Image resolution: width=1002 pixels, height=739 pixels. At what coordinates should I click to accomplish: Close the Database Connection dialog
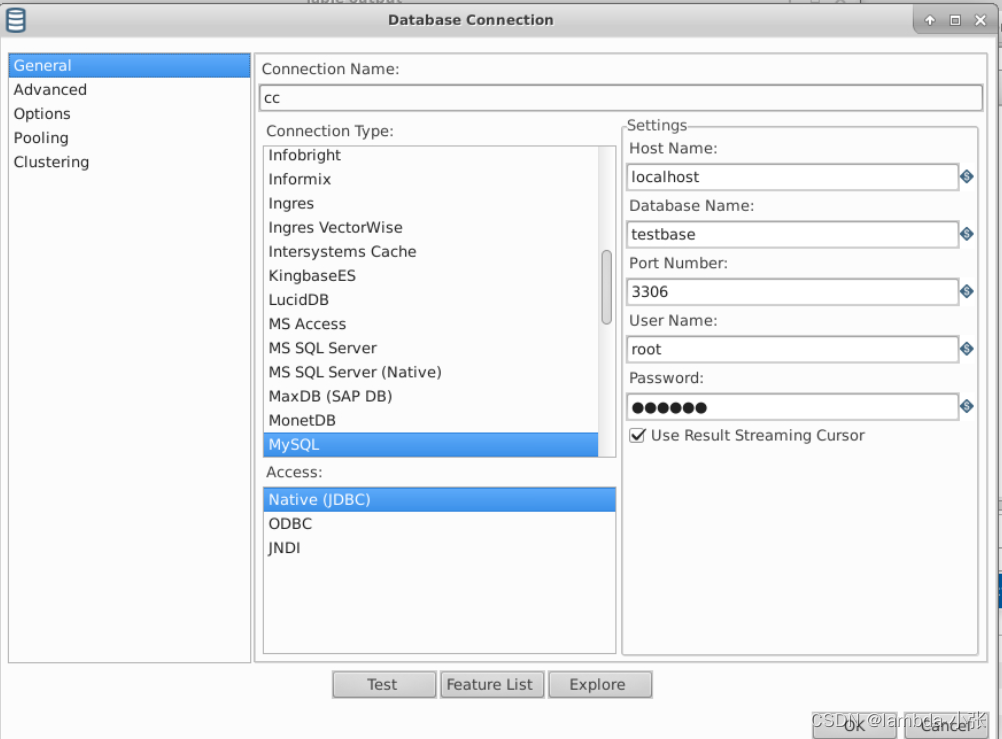click(980, 20)
